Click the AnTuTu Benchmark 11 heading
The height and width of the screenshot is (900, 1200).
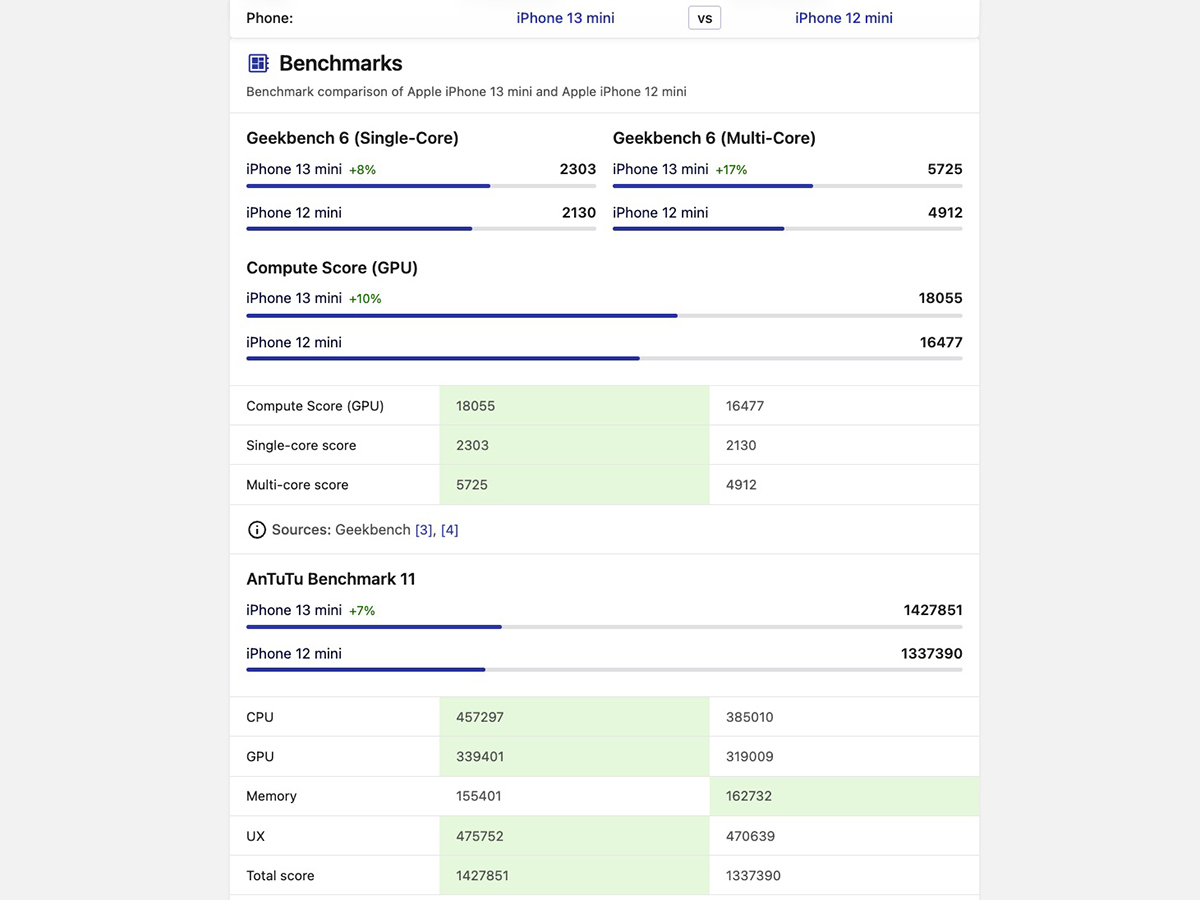pos(331,579)
